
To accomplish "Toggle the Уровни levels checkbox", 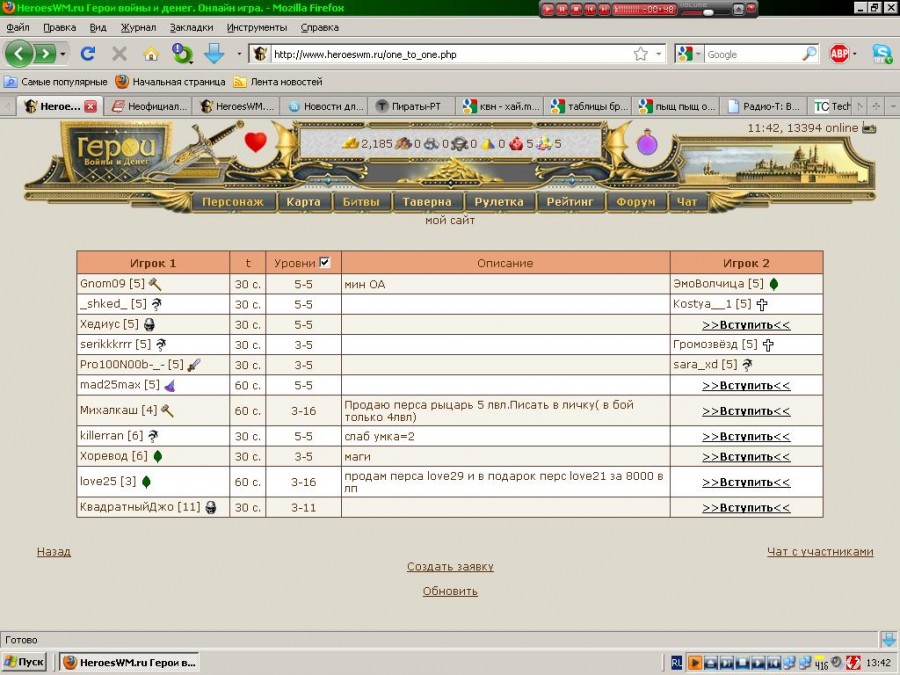I will 324,263.
